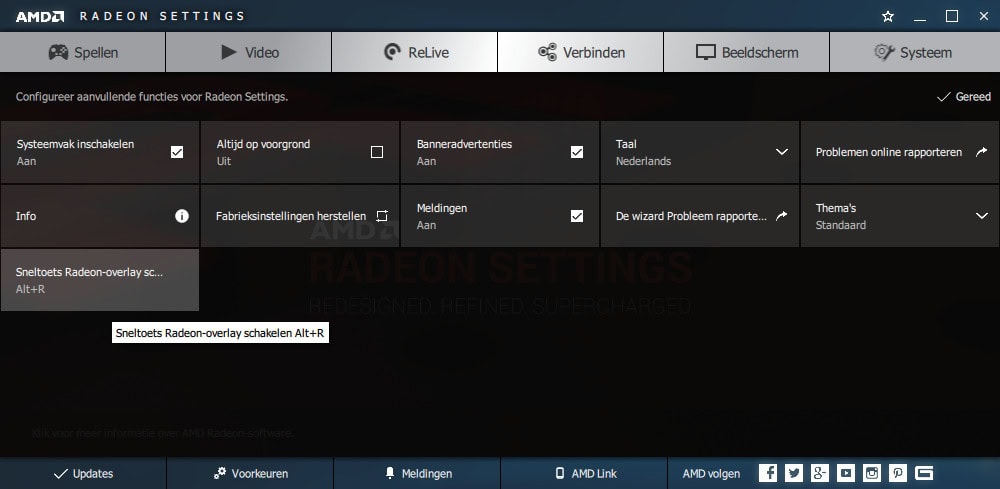
Task: Open Meldingen in bottom bar
Action: pos(417,473)
